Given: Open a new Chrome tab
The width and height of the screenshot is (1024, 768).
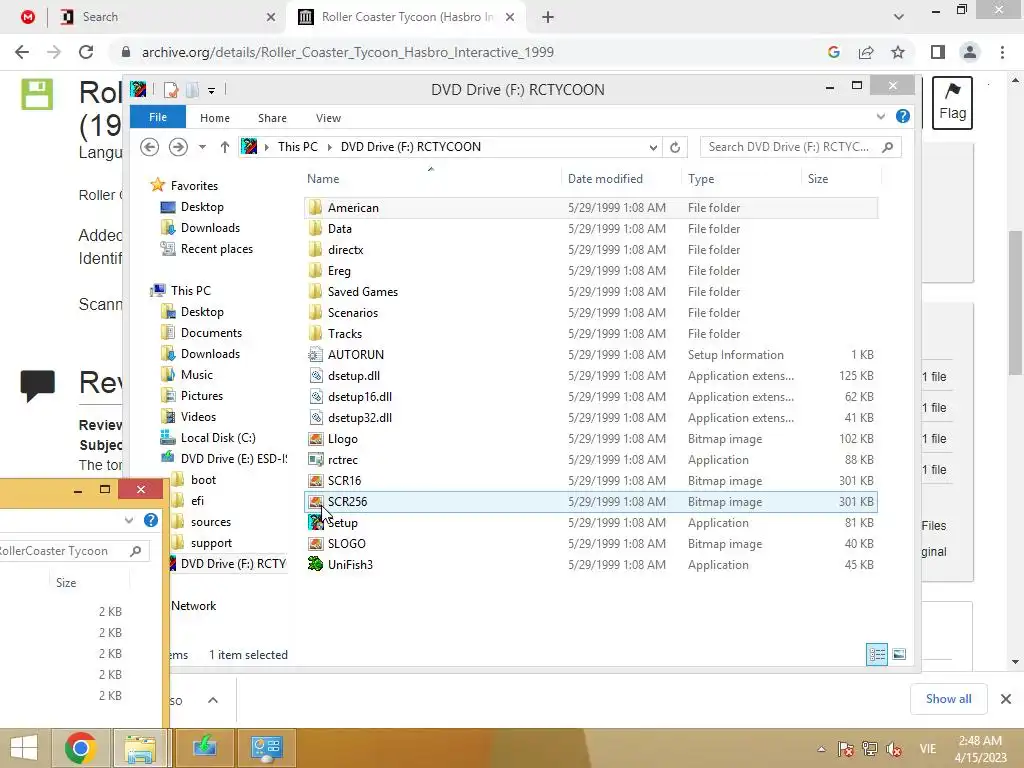Looking at the screenshot, I should coord(548,17).
